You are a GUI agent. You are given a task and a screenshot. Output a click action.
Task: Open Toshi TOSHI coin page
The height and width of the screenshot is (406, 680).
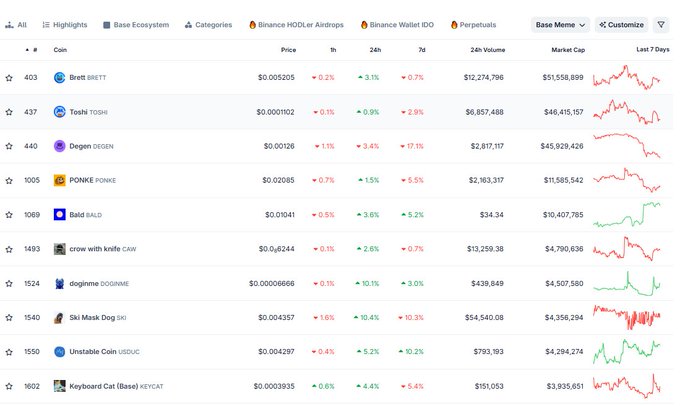point(88,112)
